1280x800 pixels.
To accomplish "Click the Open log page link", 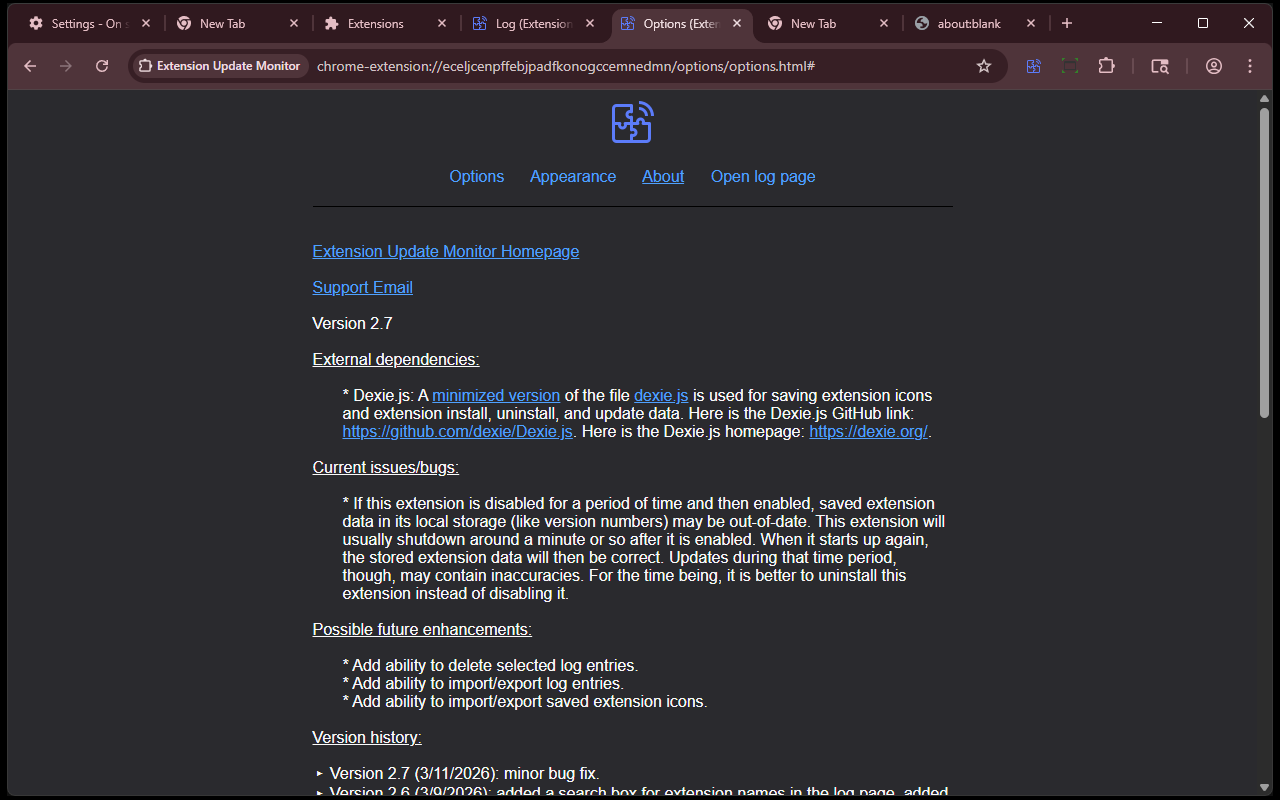I will (x=763, y=176).
